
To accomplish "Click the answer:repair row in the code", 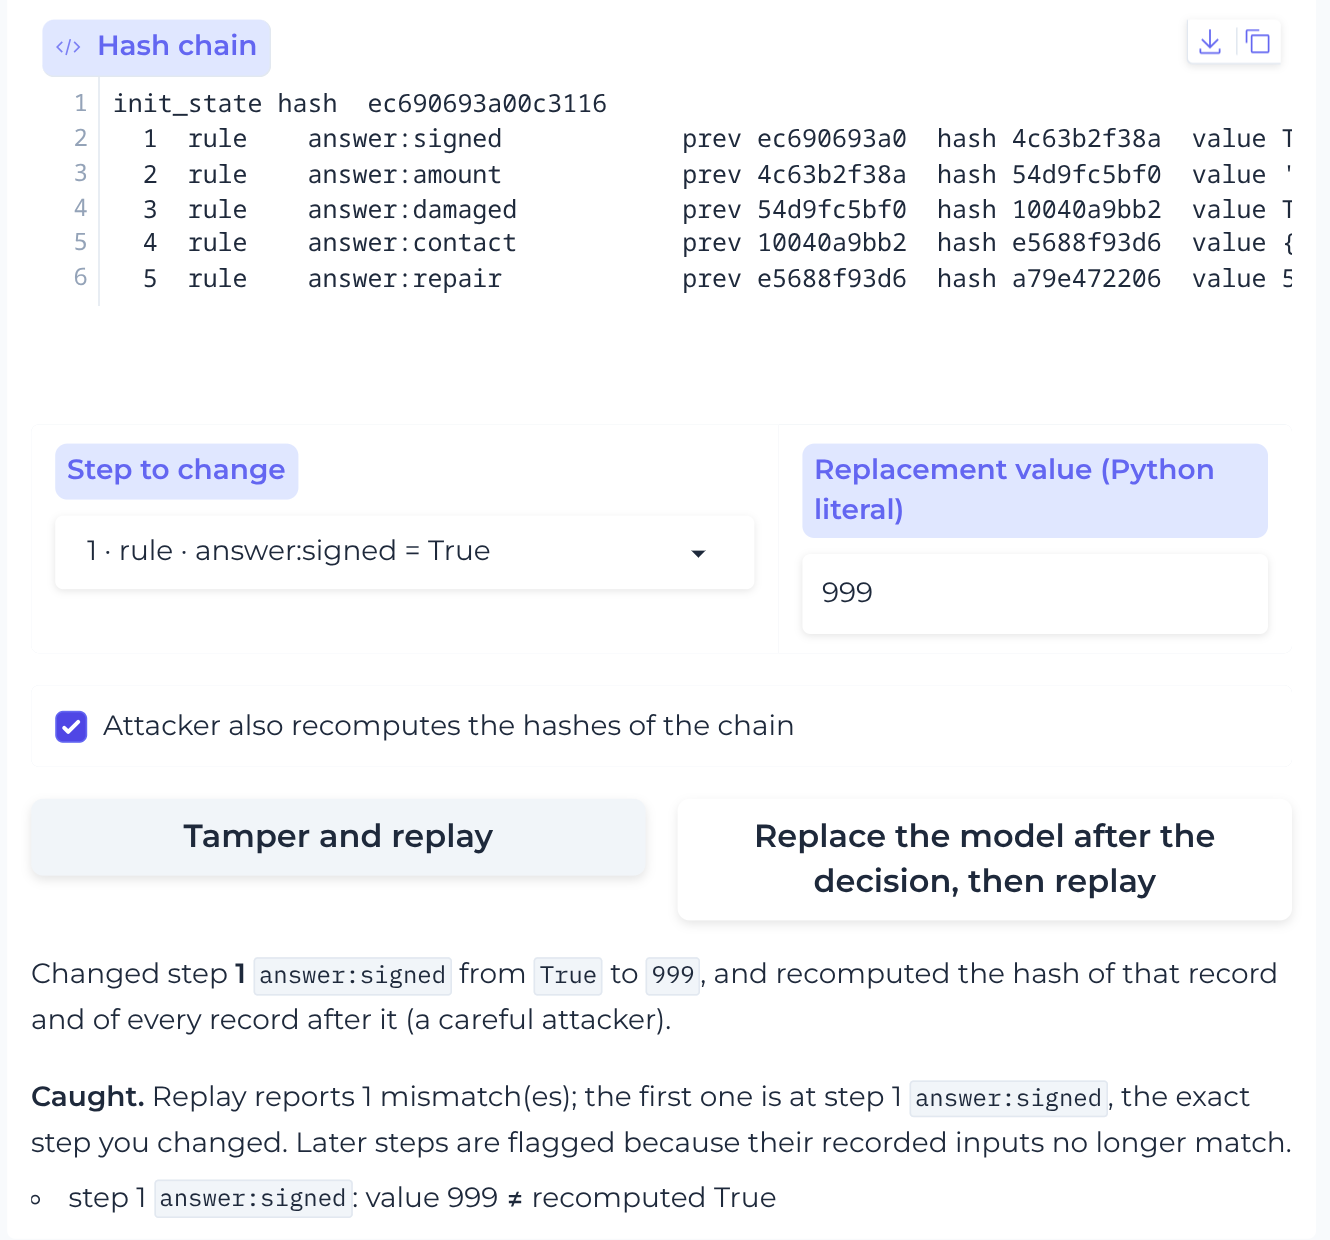I will tap(700, 279).
